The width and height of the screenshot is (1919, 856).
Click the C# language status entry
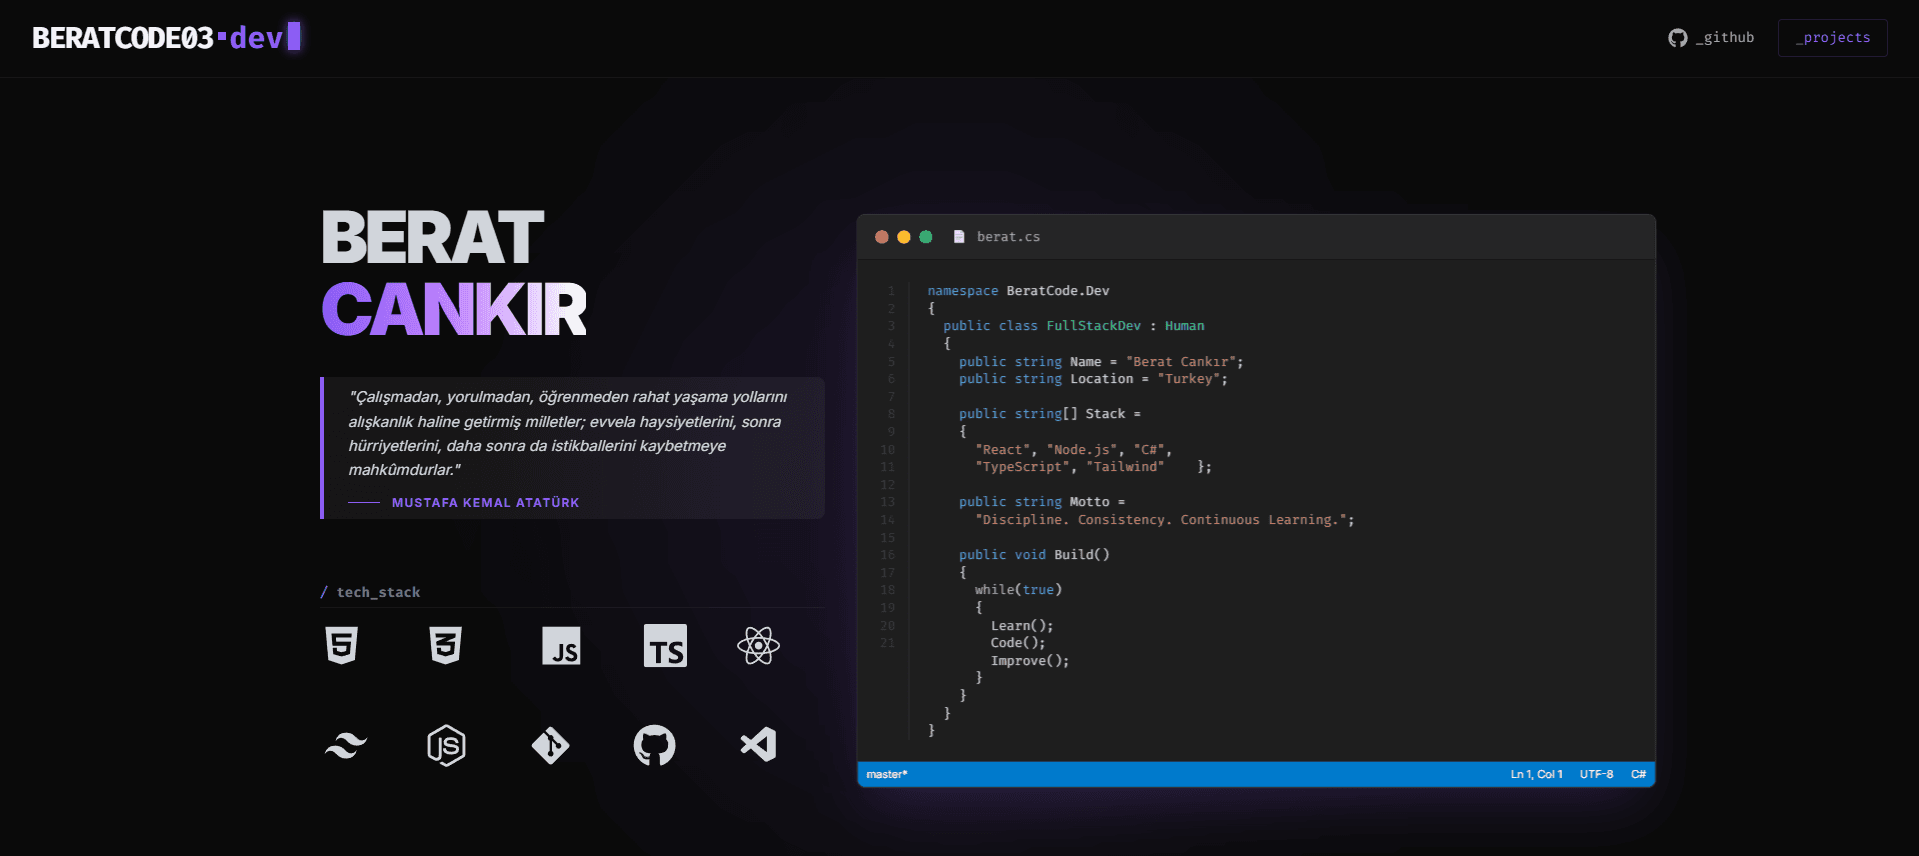(1639, 774)
